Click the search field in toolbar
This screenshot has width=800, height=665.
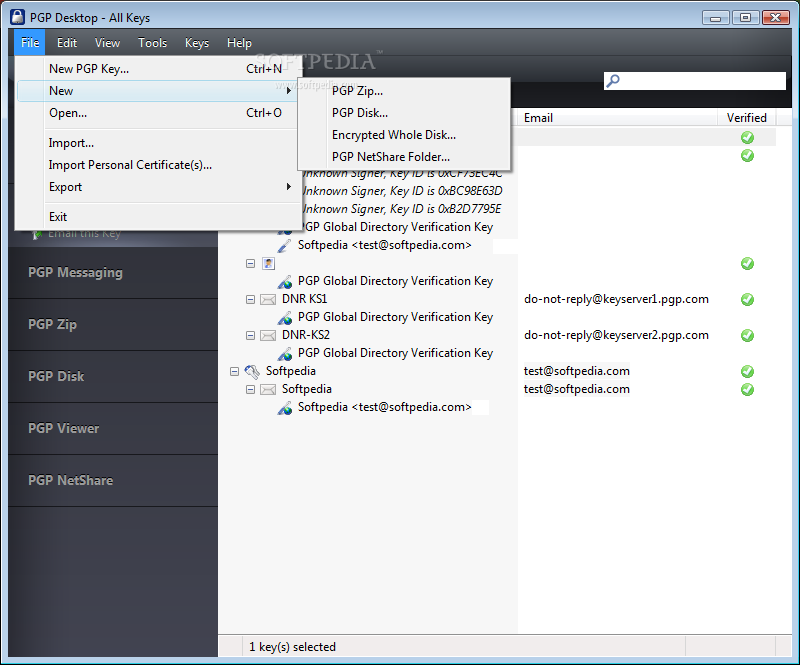point(694,81)
